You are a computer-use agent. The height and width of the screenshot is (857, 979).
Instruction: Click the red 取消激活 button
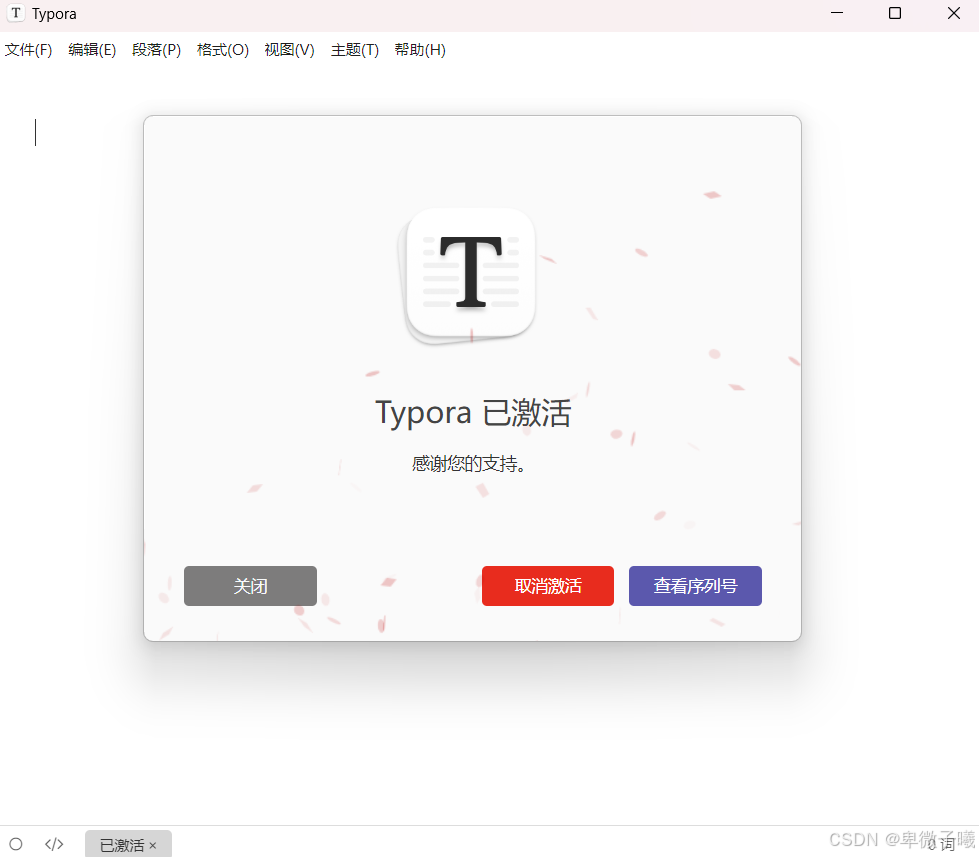548,585
